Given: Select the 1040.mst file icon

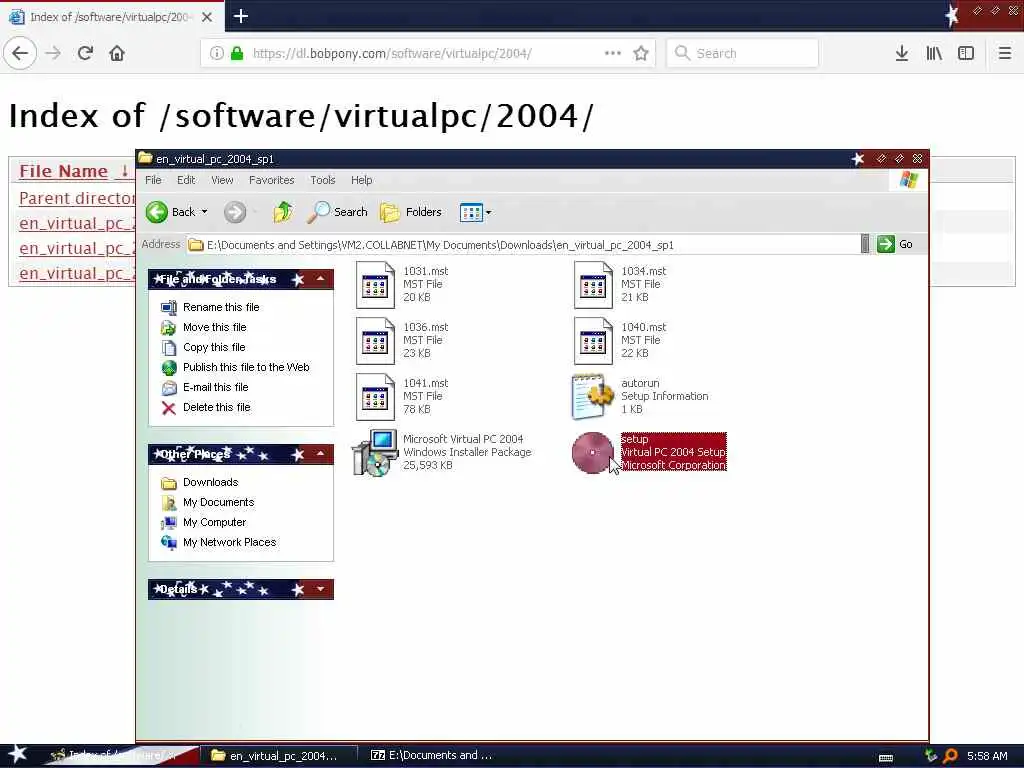Looking at the screenshot, I should click(x=593, y=341).
